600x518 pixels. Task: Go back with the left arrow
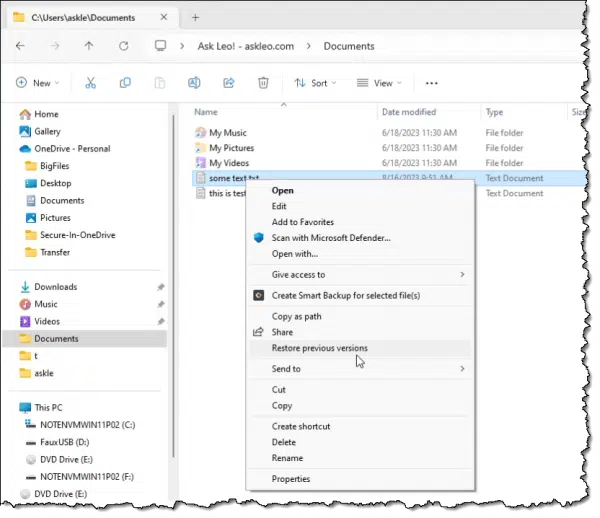(20, 46)
